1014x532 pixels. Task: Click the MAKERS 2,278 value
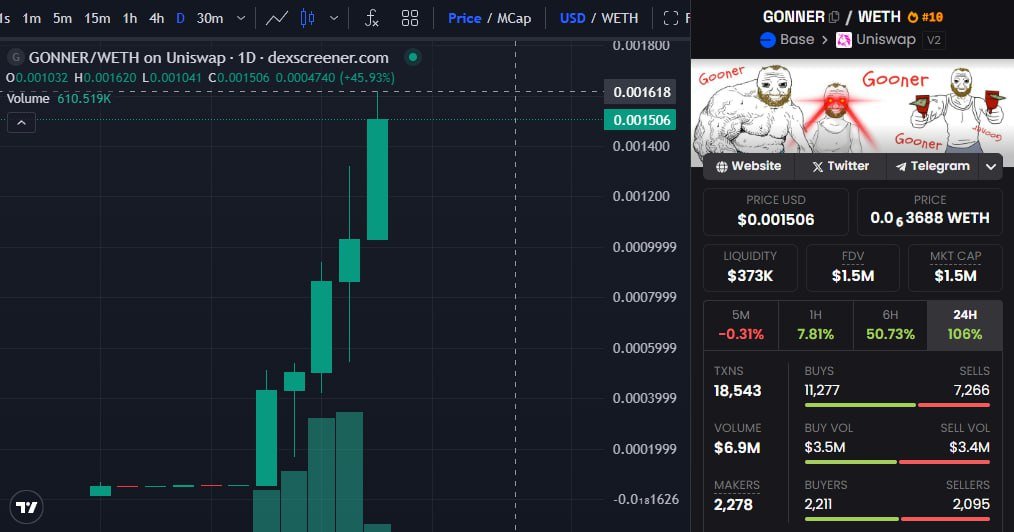pos(733,504)
